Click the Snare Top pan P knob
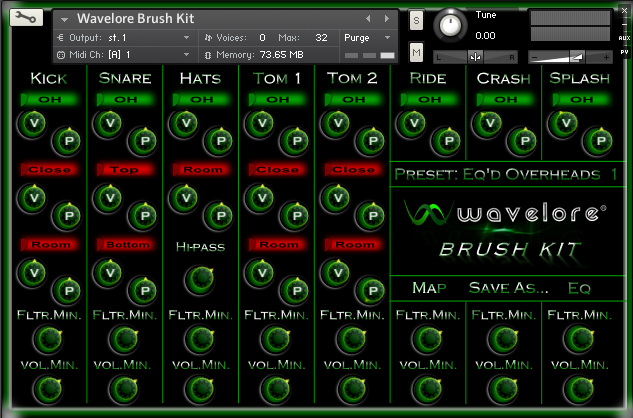633x418 pixels. point(143,214)
